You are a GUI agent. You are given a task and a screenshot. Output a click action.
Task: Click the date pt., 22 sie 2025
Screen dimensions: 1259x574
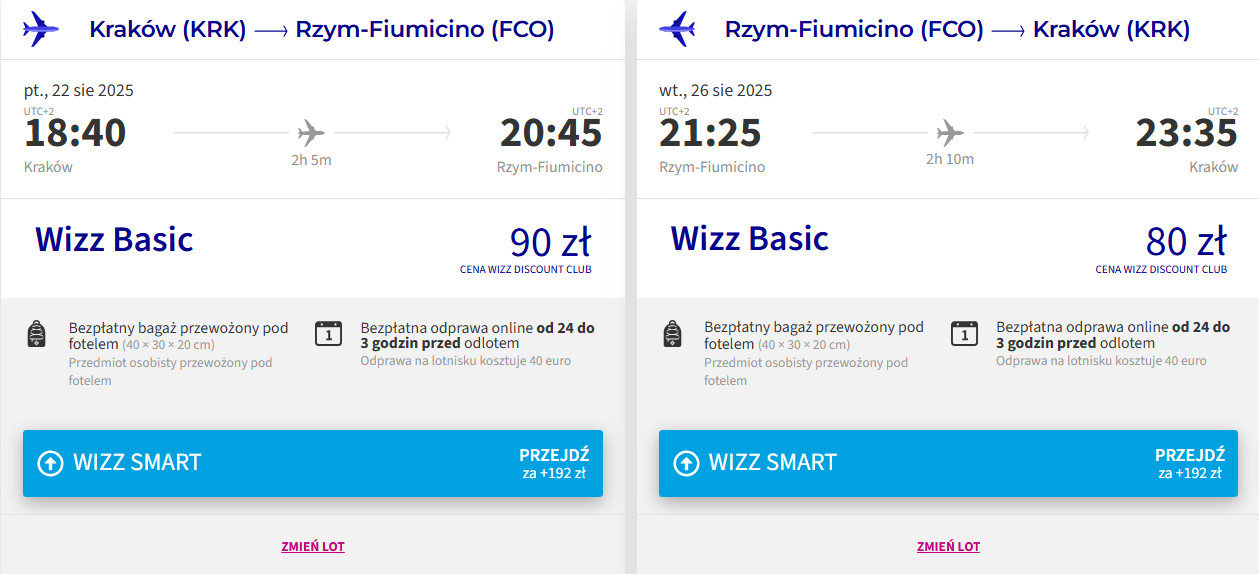coord(79,90)
